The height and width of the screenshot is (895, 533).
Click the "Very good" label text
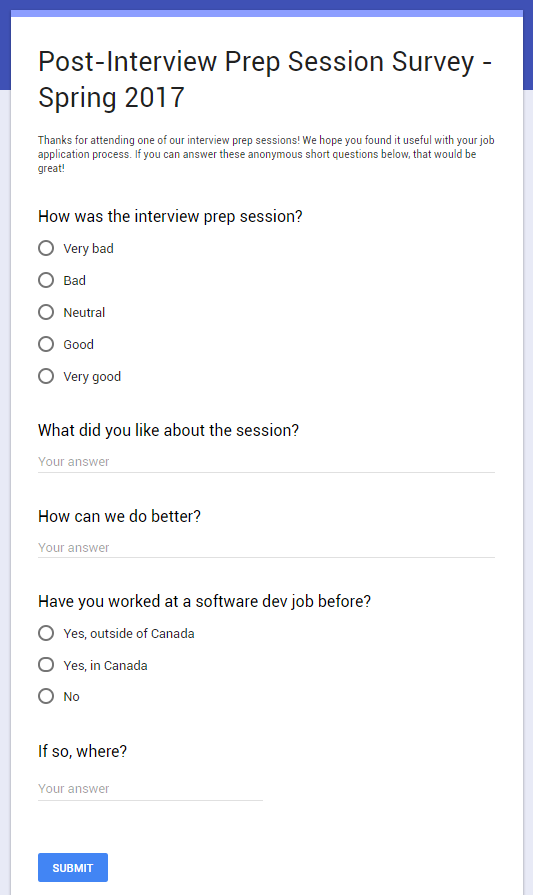coord(92,377)
